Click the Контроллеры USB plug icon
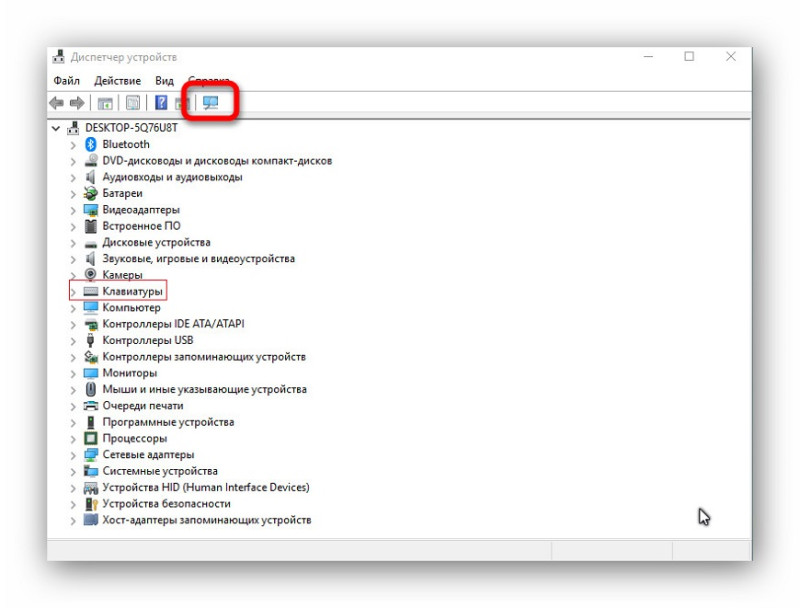This screenshot has width=800, height=608. click(90, 340)
